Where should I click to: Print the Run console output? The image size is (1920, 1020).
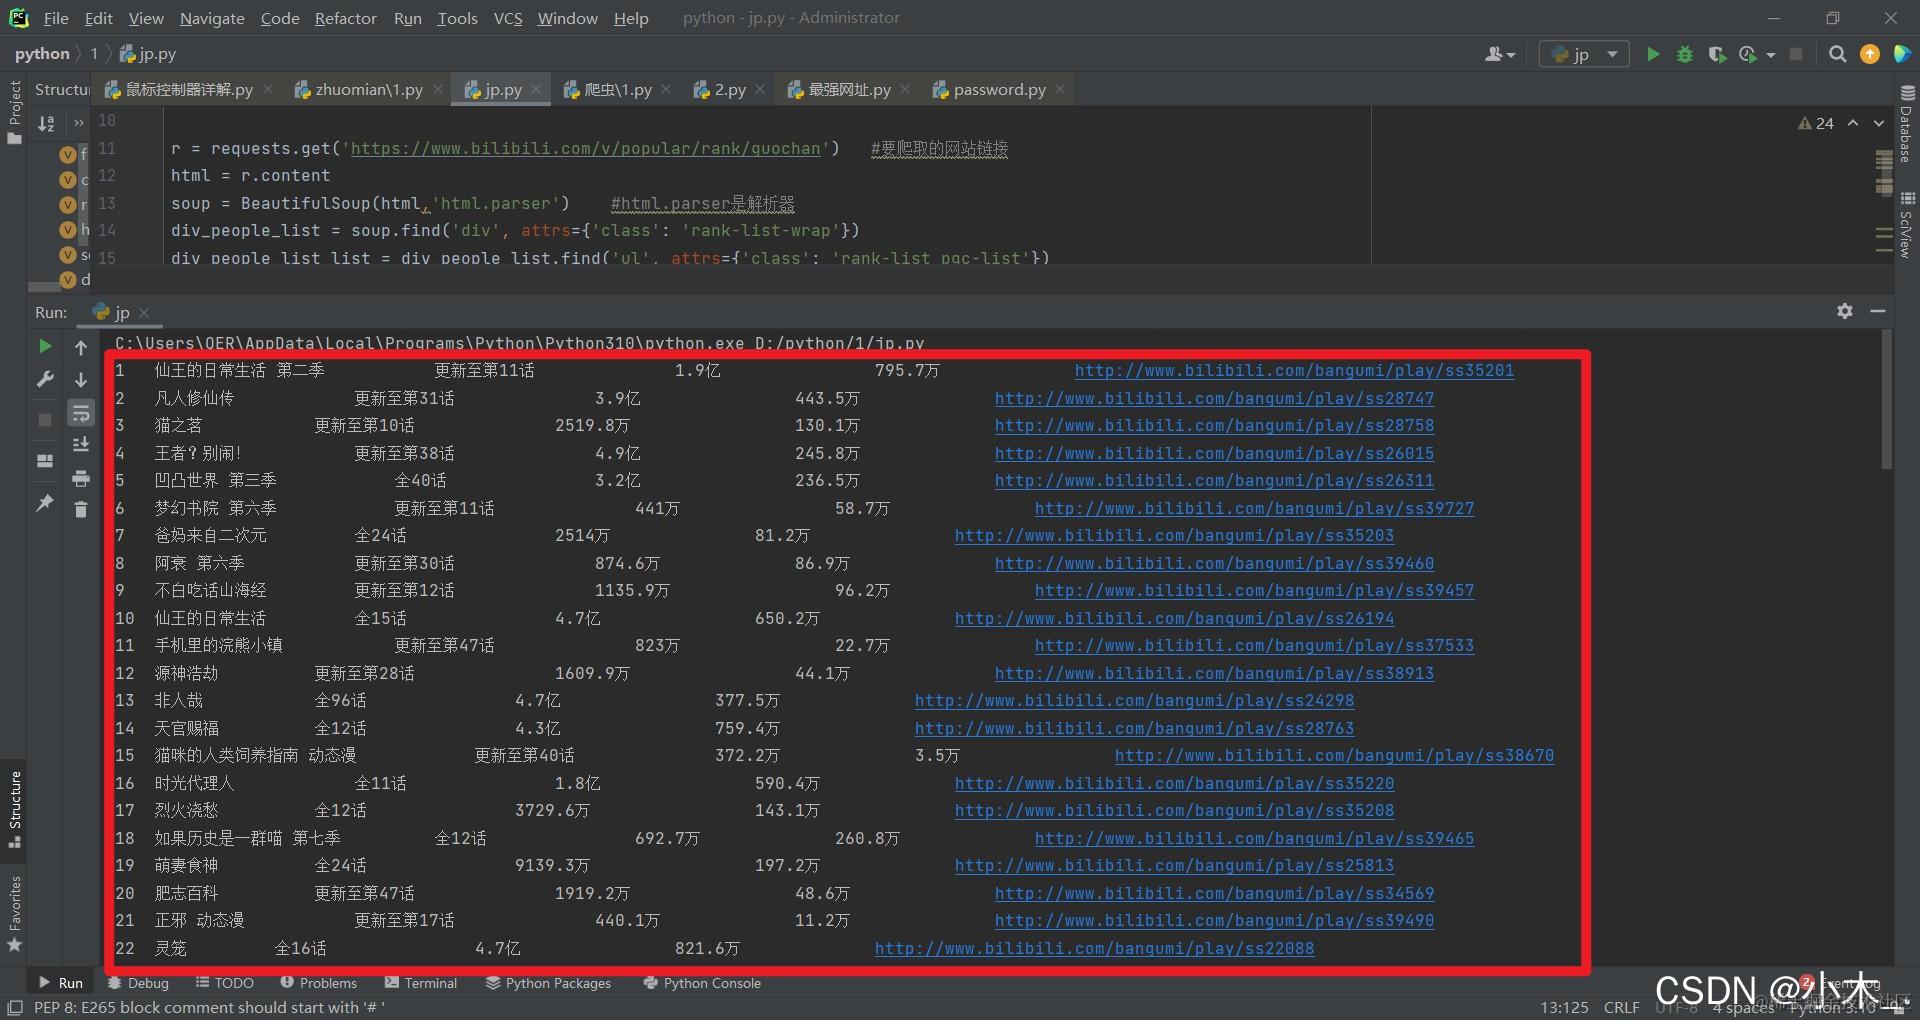pyautogui.click(x=81, y=478)
